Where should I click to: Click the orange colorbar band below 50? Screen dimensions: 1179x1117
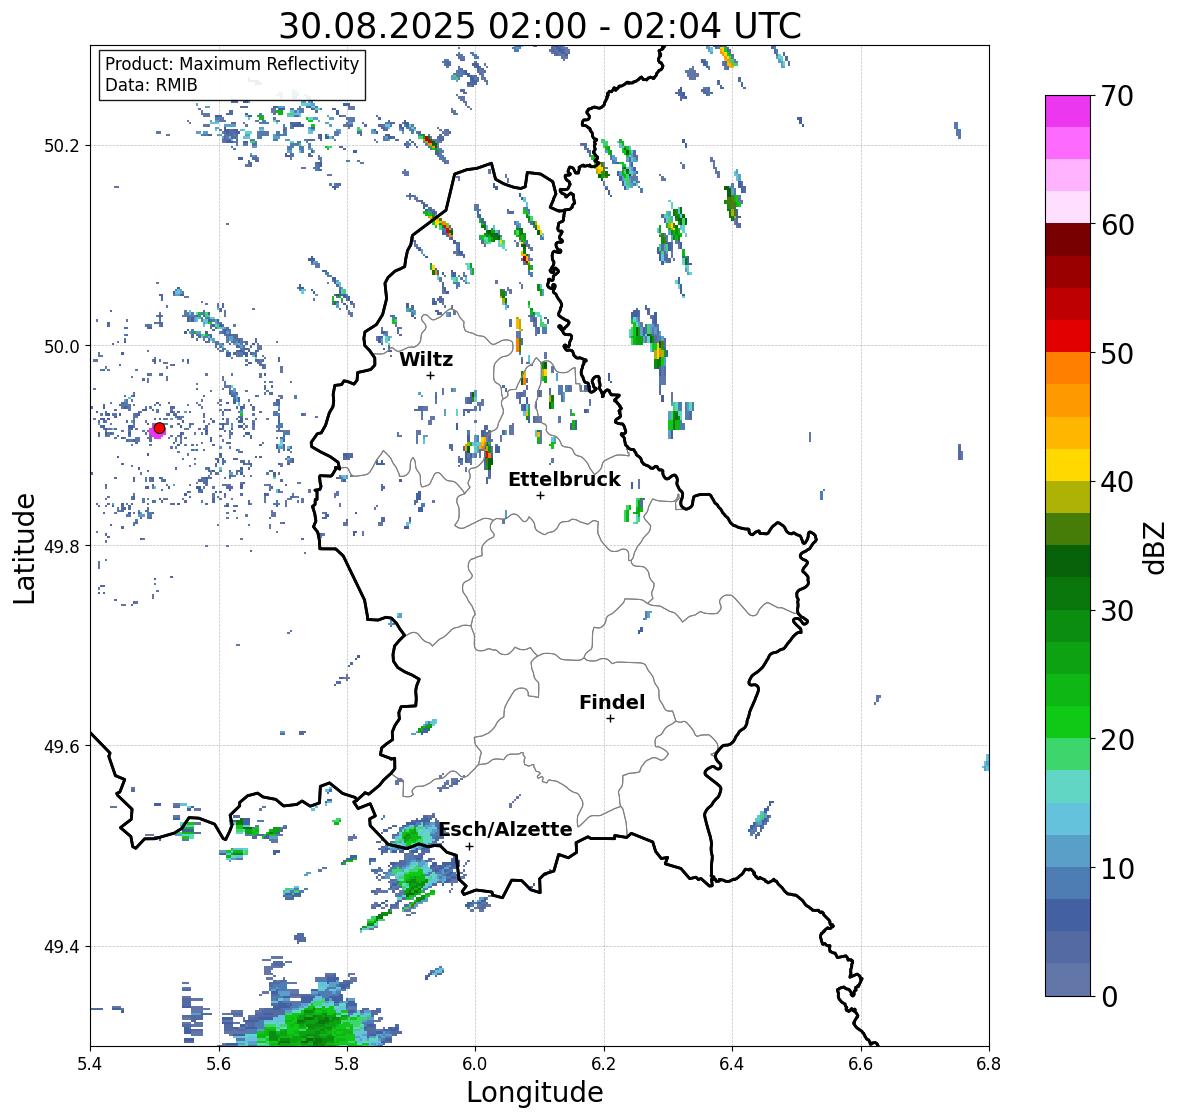tap(1068, 368)
